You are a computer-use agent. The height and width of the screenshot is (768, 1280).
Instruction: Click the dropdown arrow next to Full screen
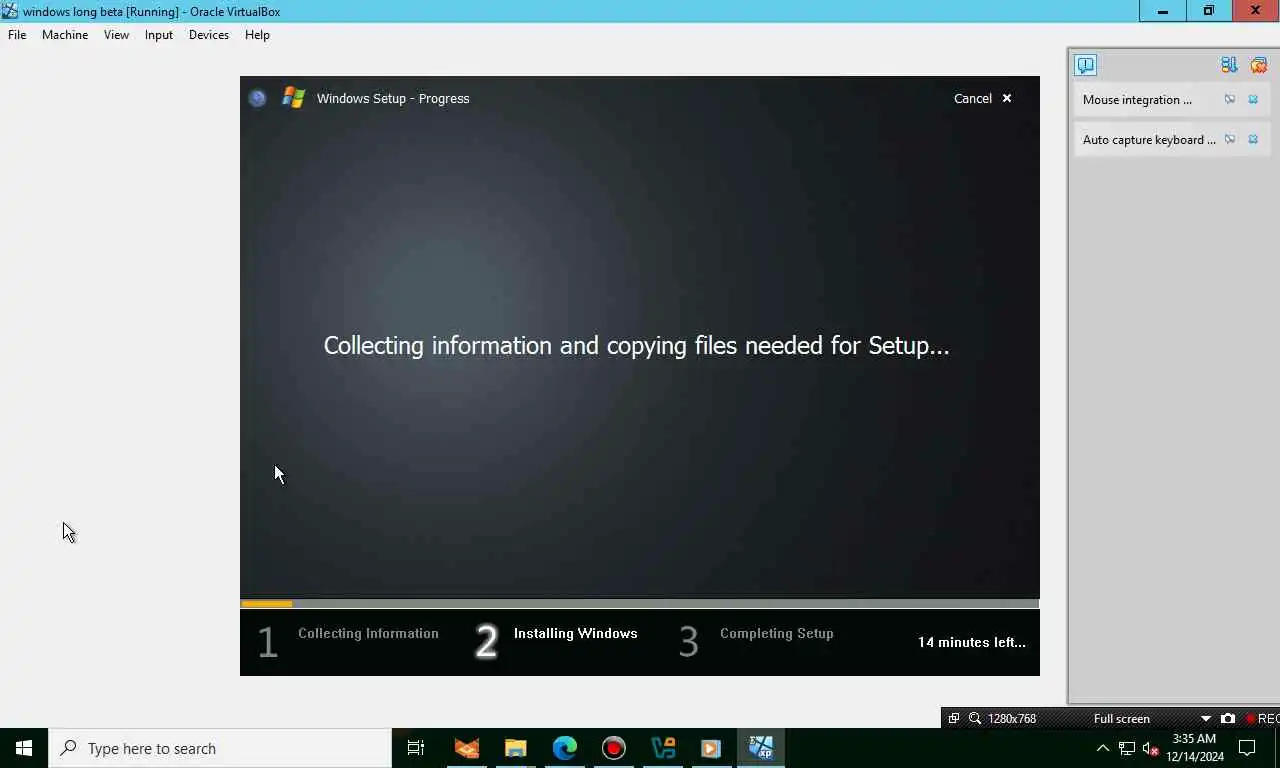coord(1205,719)
